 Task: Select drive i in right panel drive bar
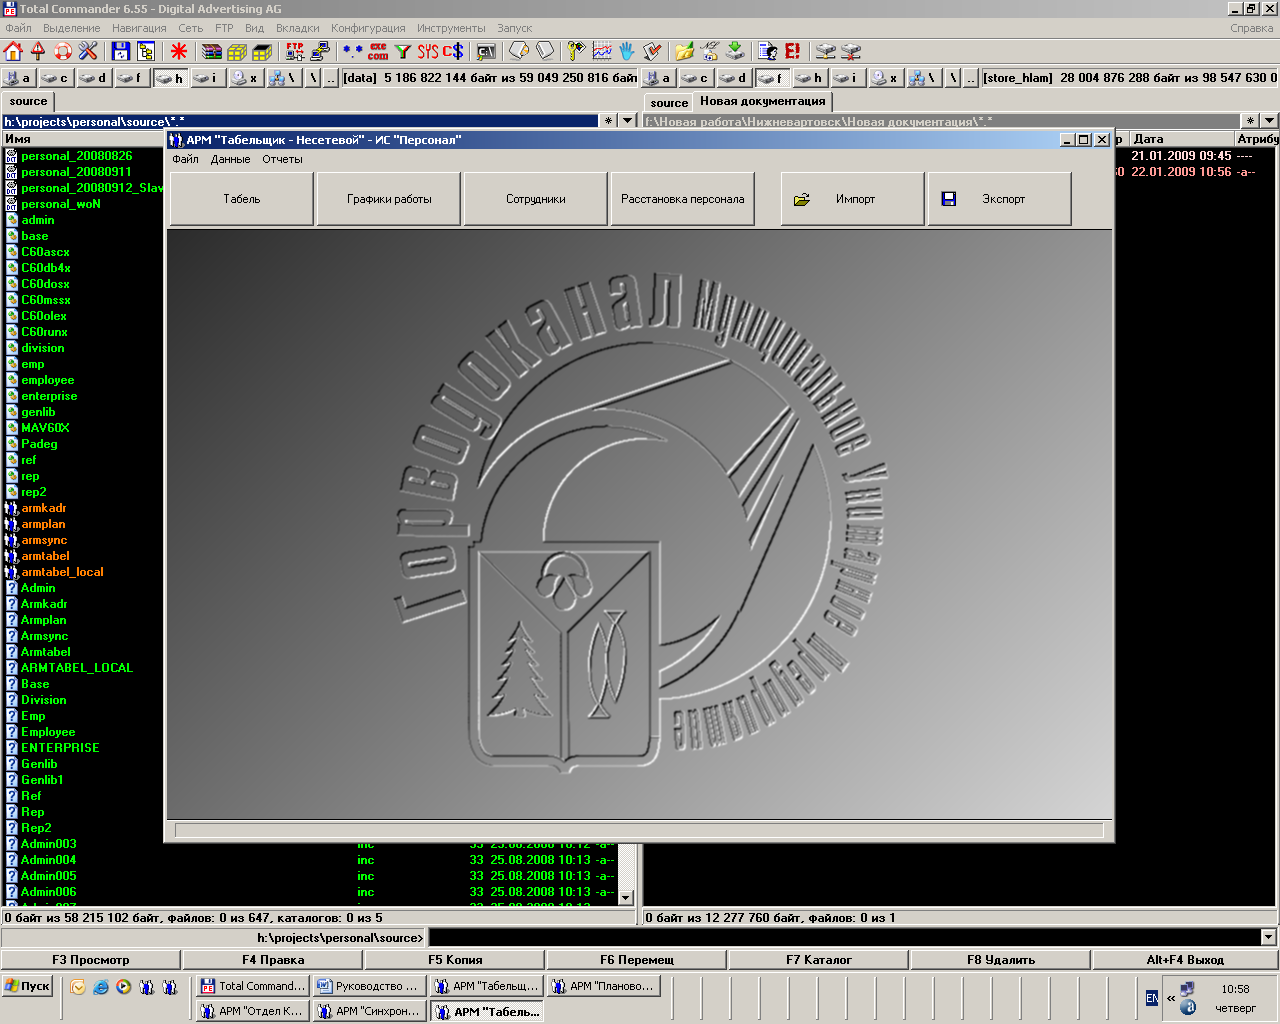pos(848,77)
